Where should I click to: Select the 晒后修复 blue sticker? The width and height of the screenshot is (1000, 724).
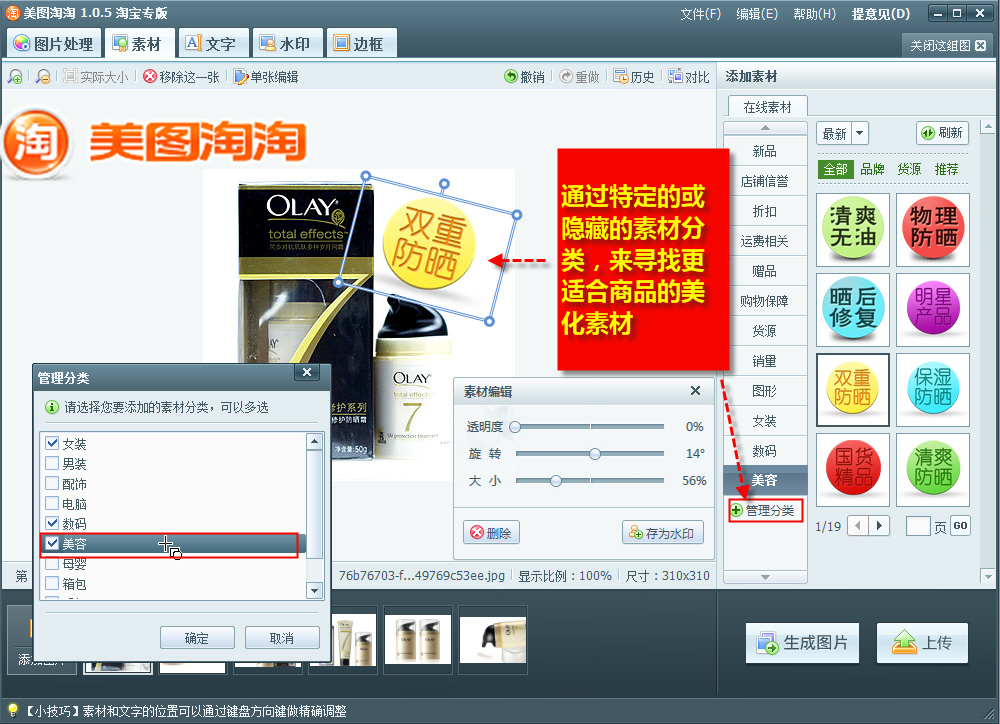(x=853, y=310)
